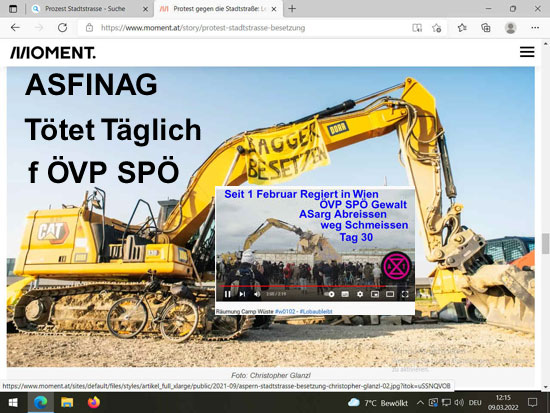Screen dimensions: 550x413
Task: Select the Foto: Christopher Glanzl caption
Action: click(x=270, y=375)
